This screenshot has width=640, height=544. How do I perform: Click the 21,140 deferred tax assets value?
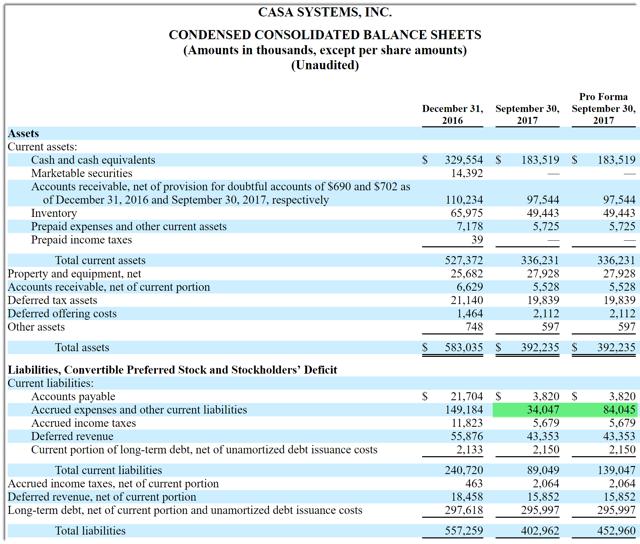click(467, 300)
